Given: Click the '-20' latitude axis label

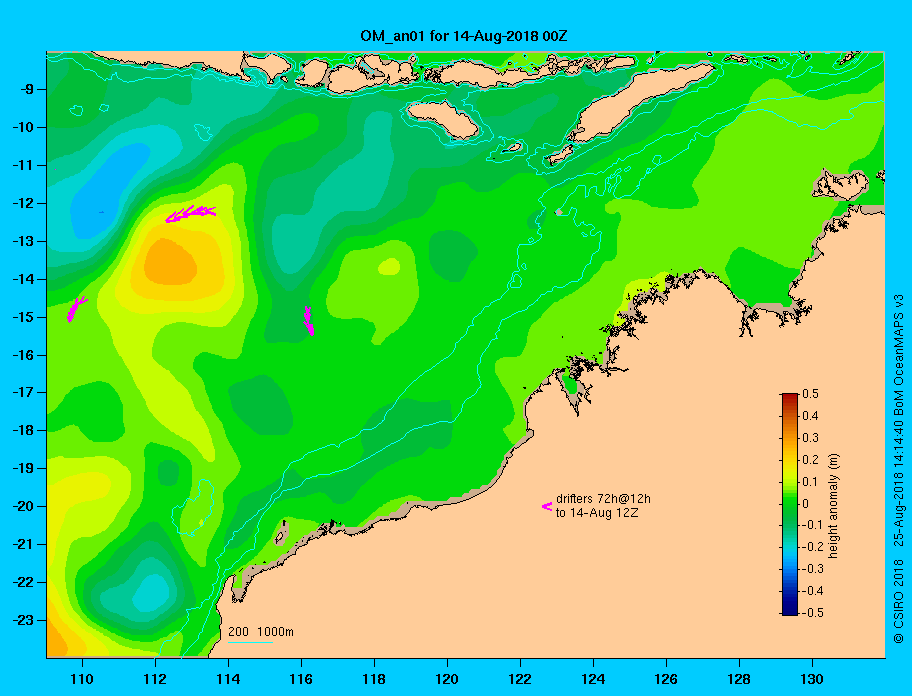Looking at the screenshot, I should pos(23,506).
